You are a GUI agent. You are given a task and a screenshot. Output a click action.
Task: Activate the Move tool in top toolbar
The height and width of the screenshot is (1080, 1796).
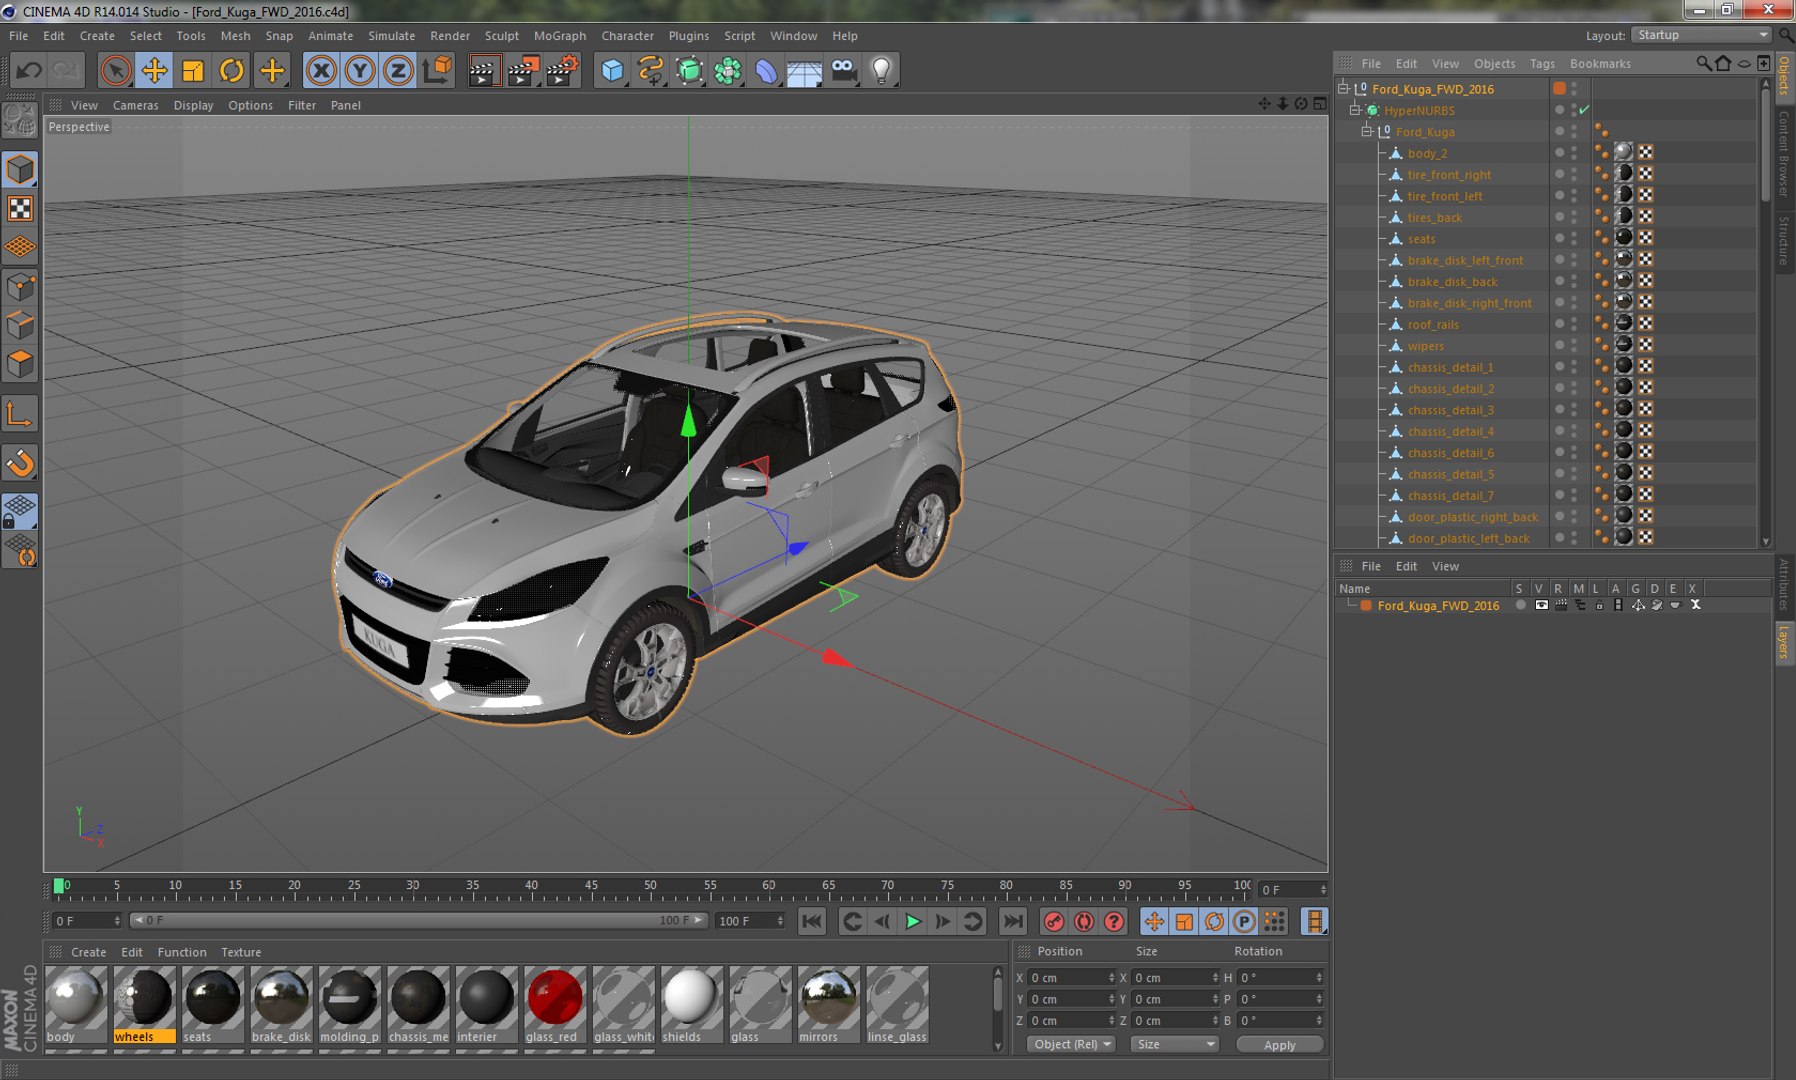coord(154,70)
